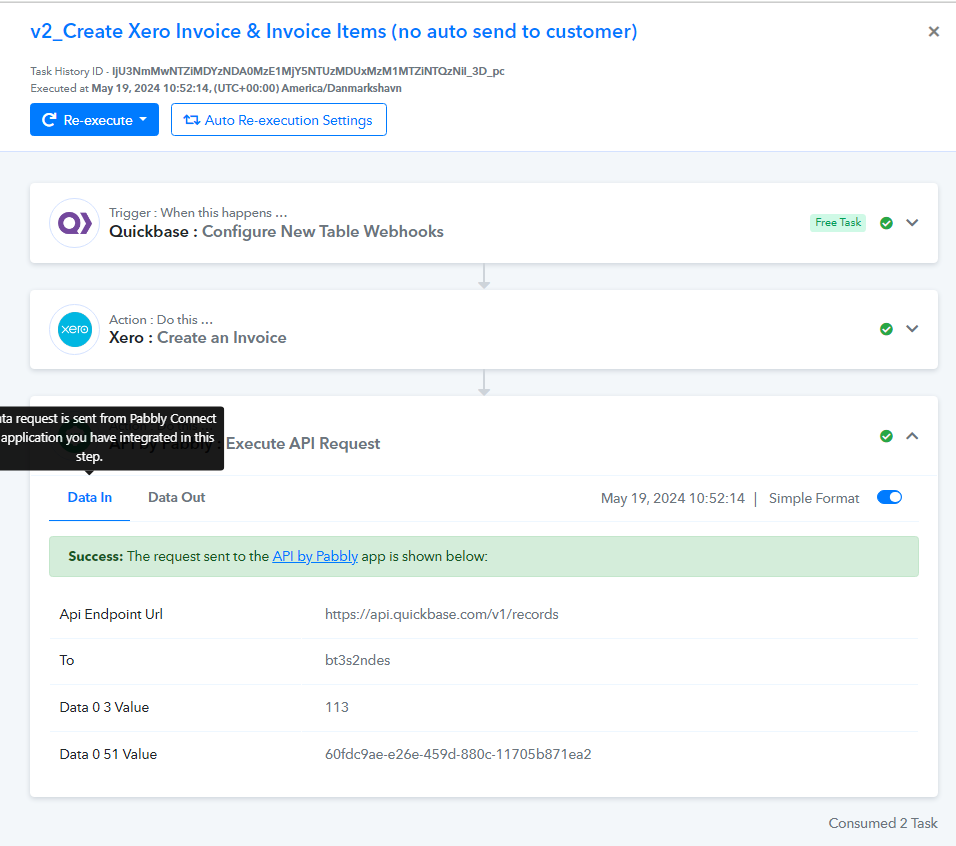Close the task history dialog
The height and width of the screenshot is (846, 956).
933,32
